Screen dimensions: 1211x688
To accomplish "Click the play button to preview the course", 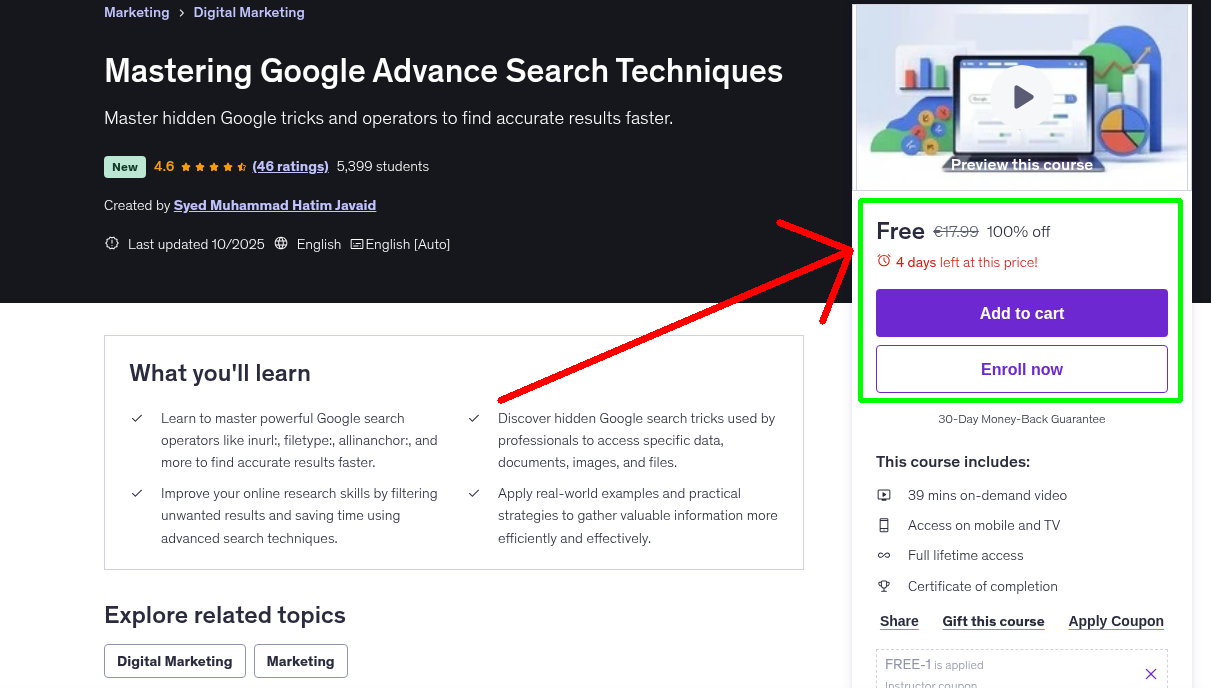I will [x=1022, y=96].
